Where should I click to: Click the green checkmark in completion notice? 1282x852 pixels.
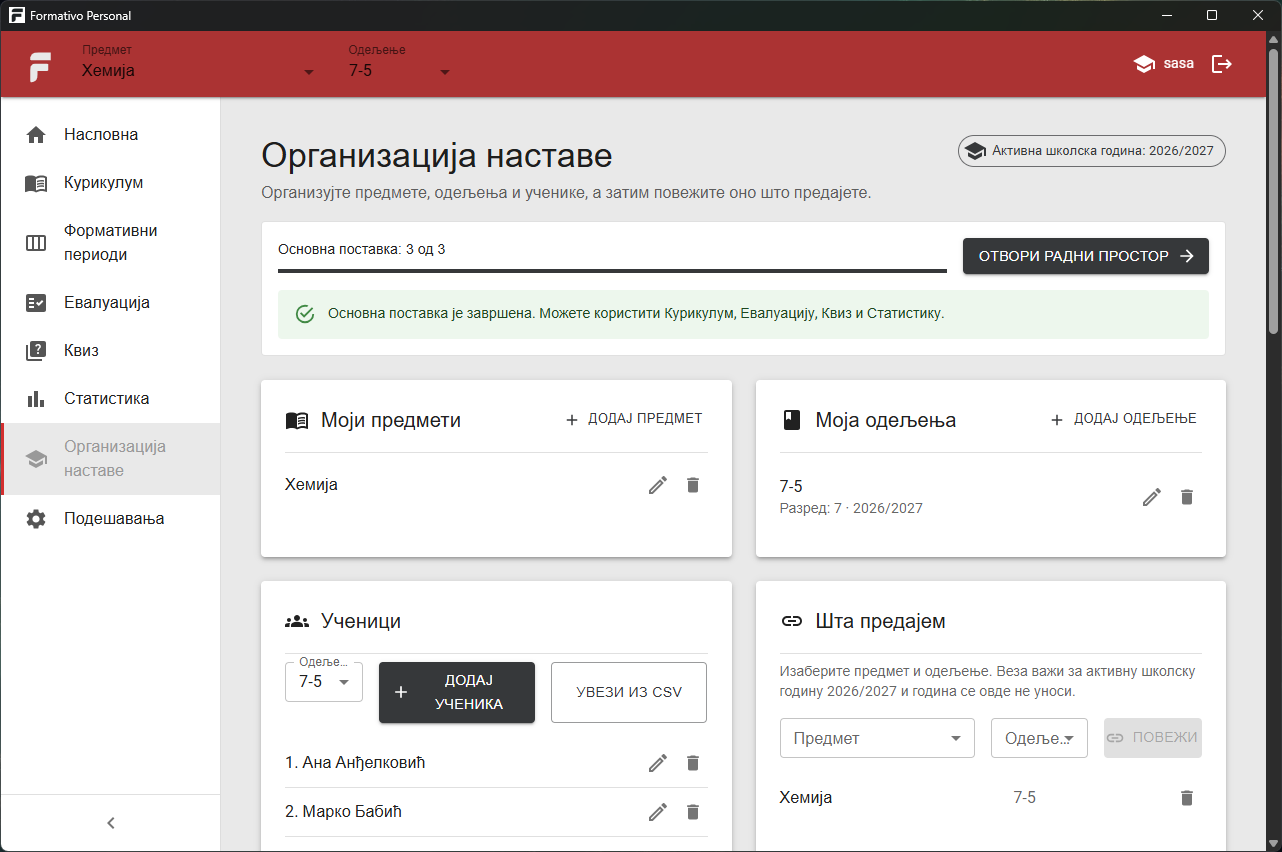[306, 314]
